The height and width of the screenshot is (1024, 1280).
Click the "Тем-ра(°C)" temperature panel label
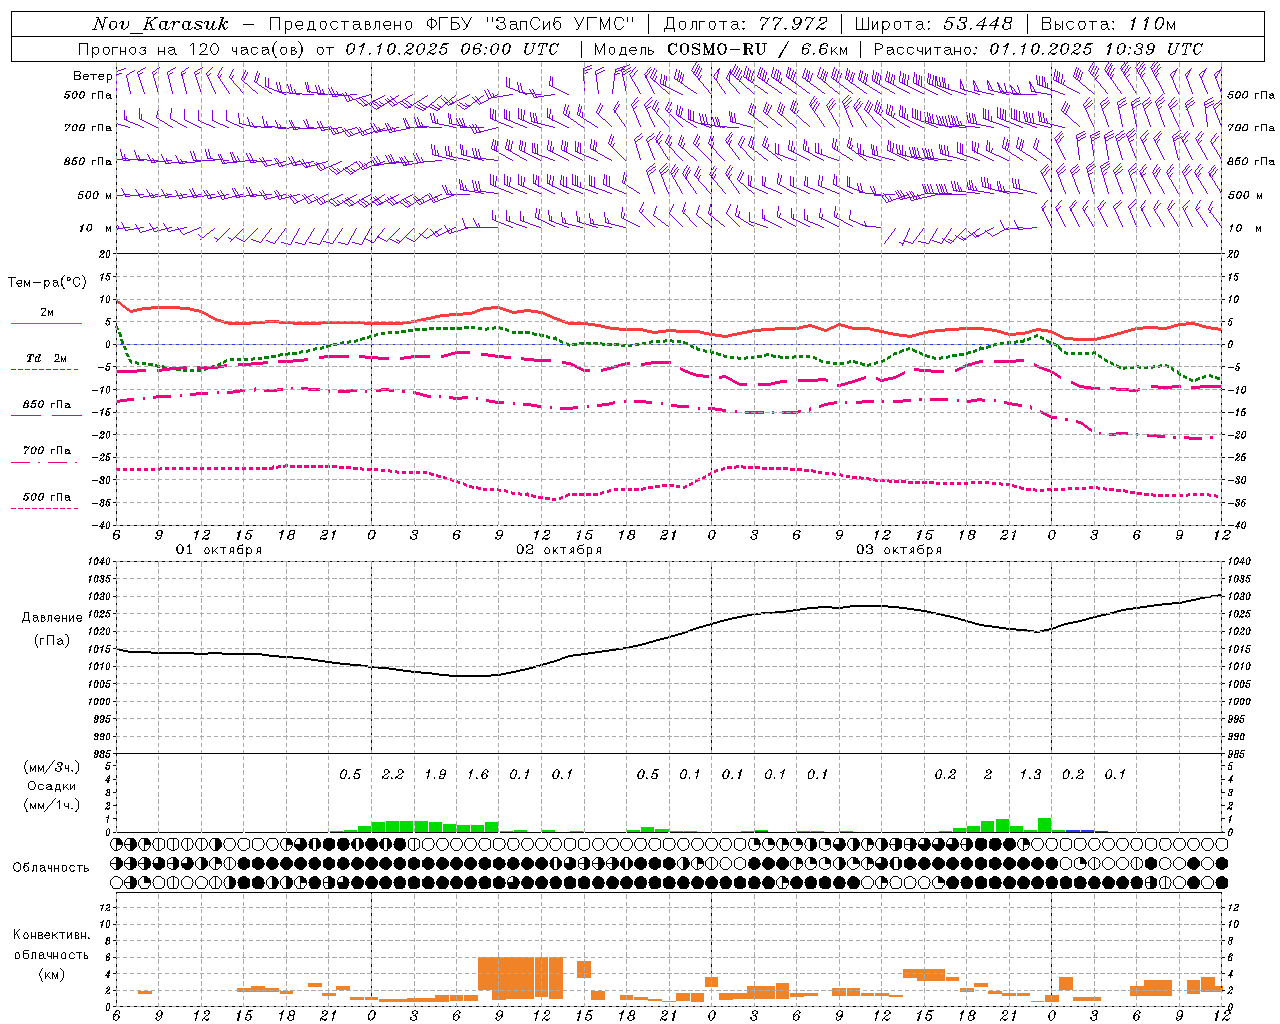(x=47, y=283)
